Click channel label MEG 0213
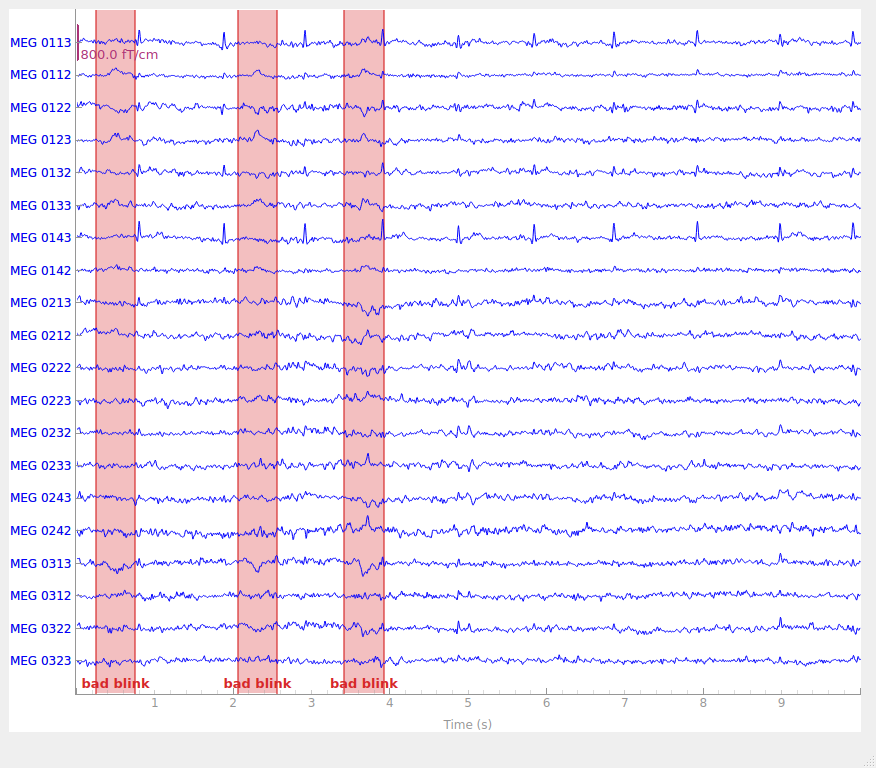Image resolution: width=876 pixels, height=768 pixels. (41, 303)
